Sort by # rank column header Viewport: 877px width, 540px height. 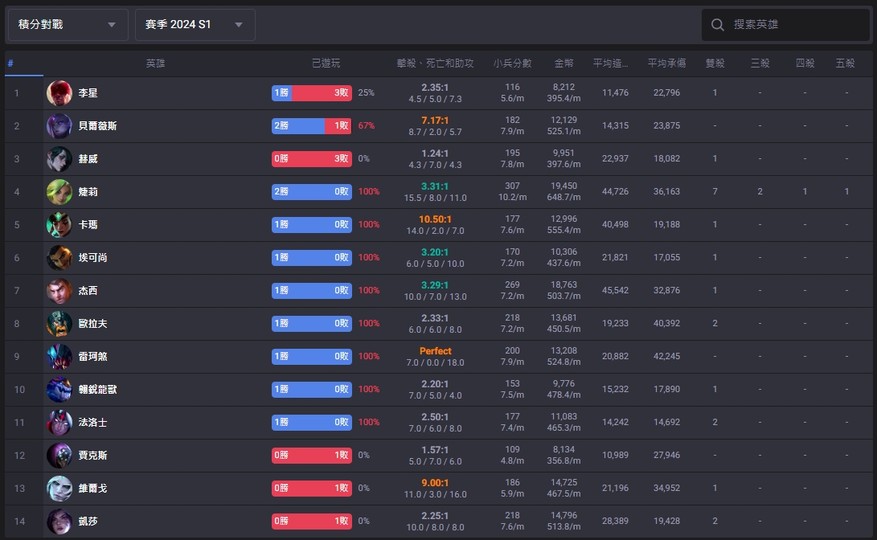pos(11,63)
